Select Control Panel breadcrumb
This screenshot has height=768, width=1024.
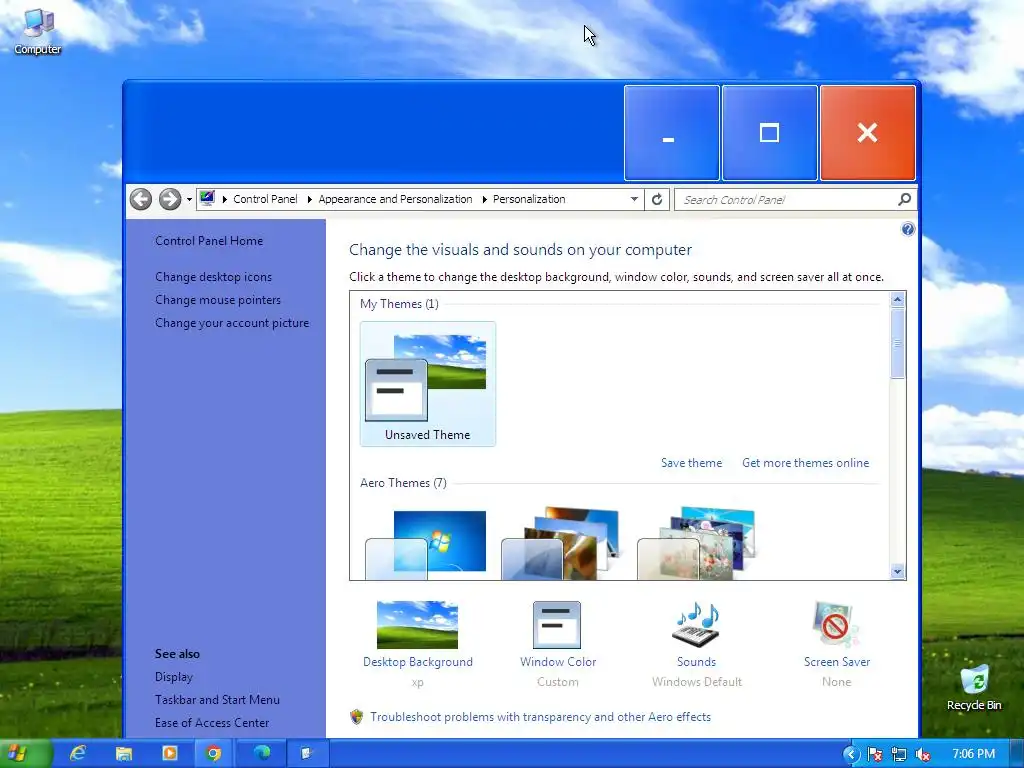pos(265,199)
